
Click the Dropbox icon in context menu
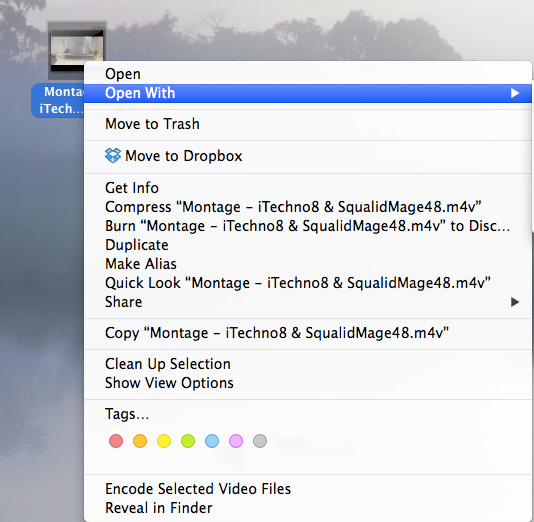(113, 156)
